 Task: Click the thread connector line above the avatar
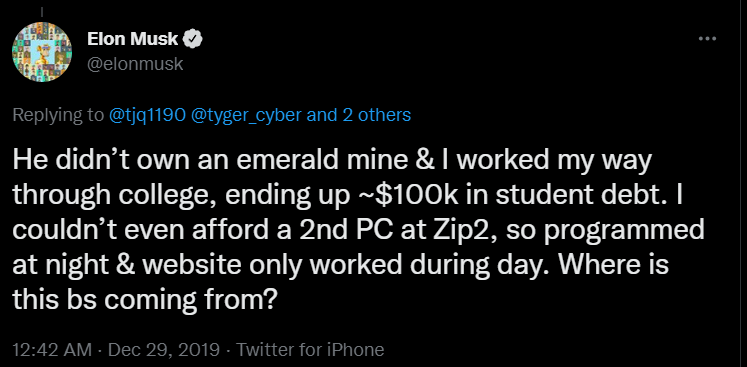tap(41, 11)
